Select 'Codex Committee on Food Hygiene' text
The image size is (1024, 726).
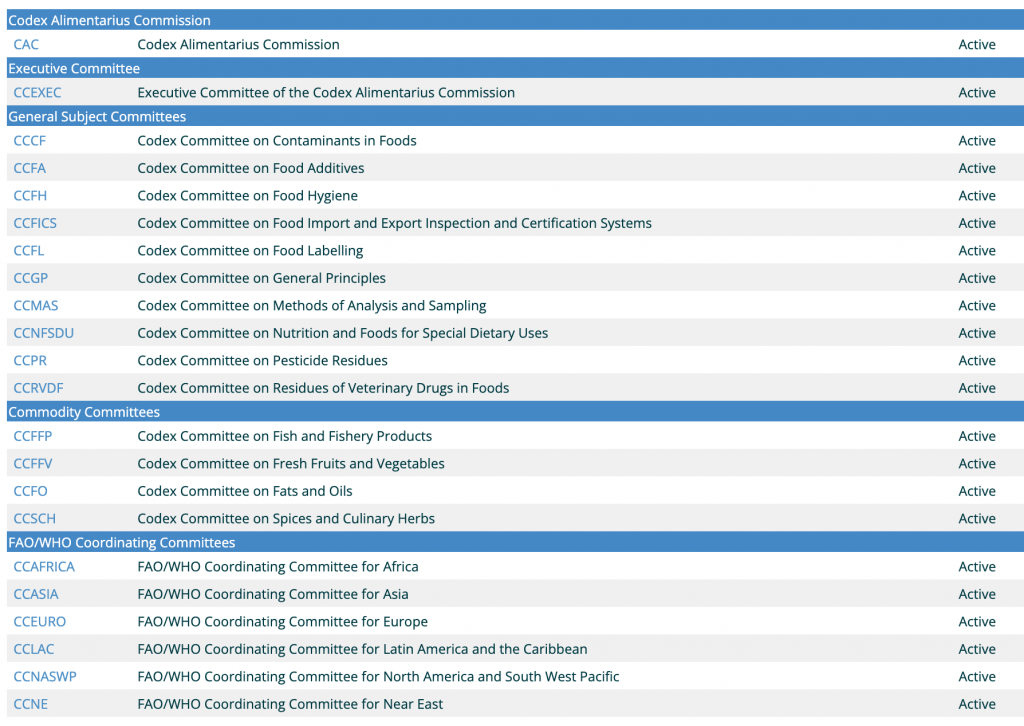(x=248, y=195)
